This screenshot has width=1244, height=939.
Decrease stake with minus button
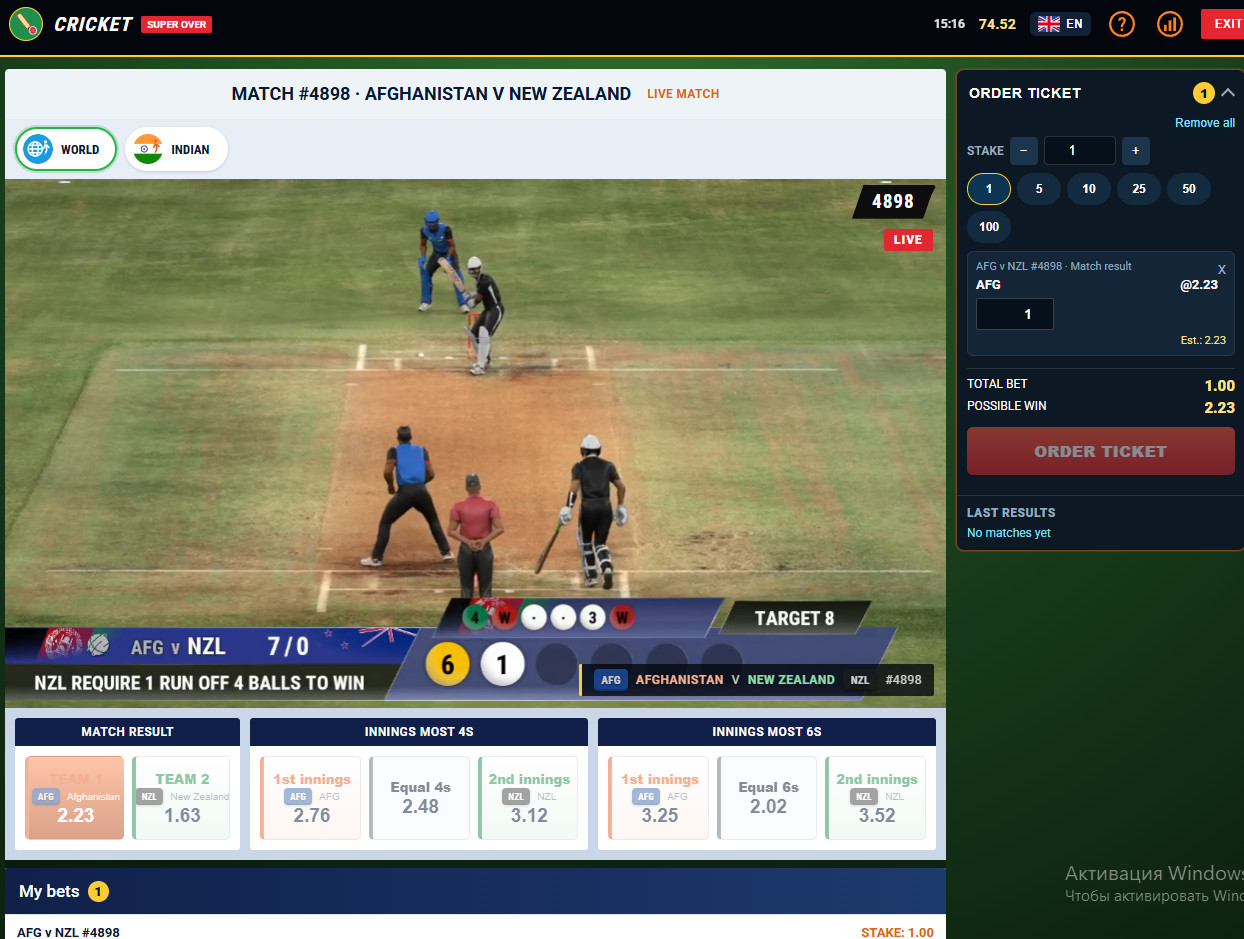(x=1023, y=151)
